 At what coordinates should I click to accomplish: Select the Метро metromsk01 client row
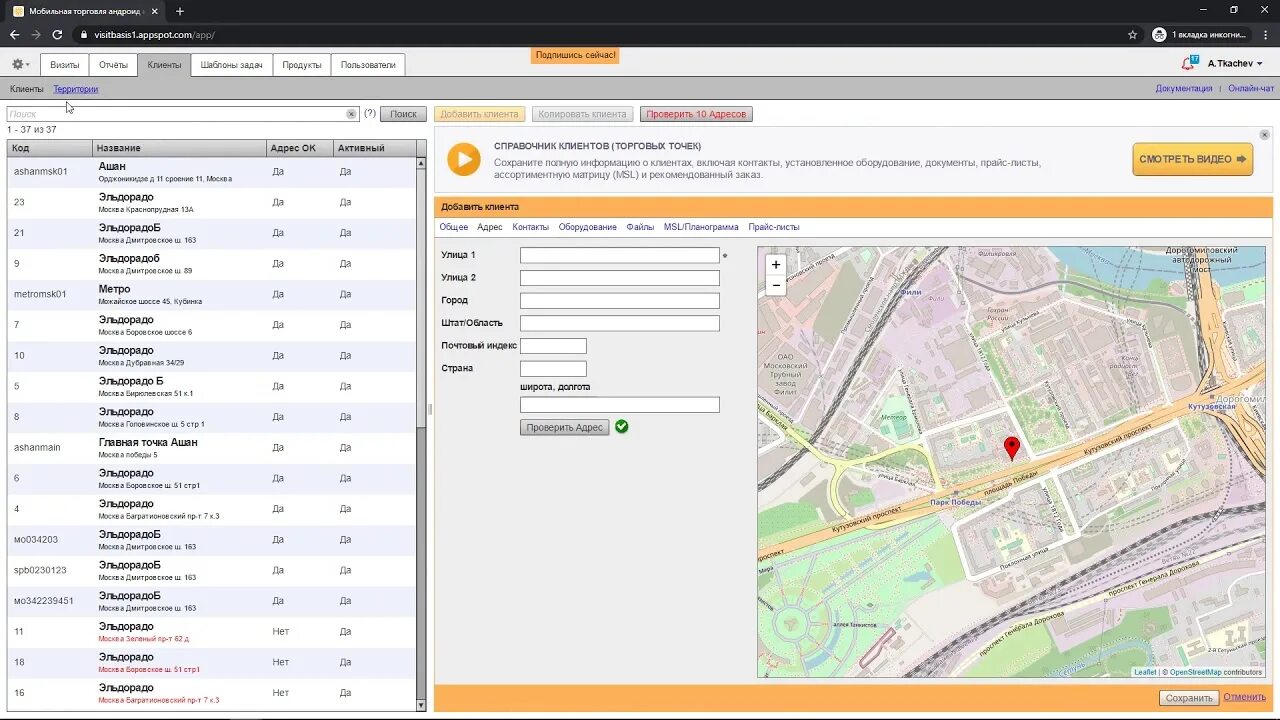coord(211,295)
